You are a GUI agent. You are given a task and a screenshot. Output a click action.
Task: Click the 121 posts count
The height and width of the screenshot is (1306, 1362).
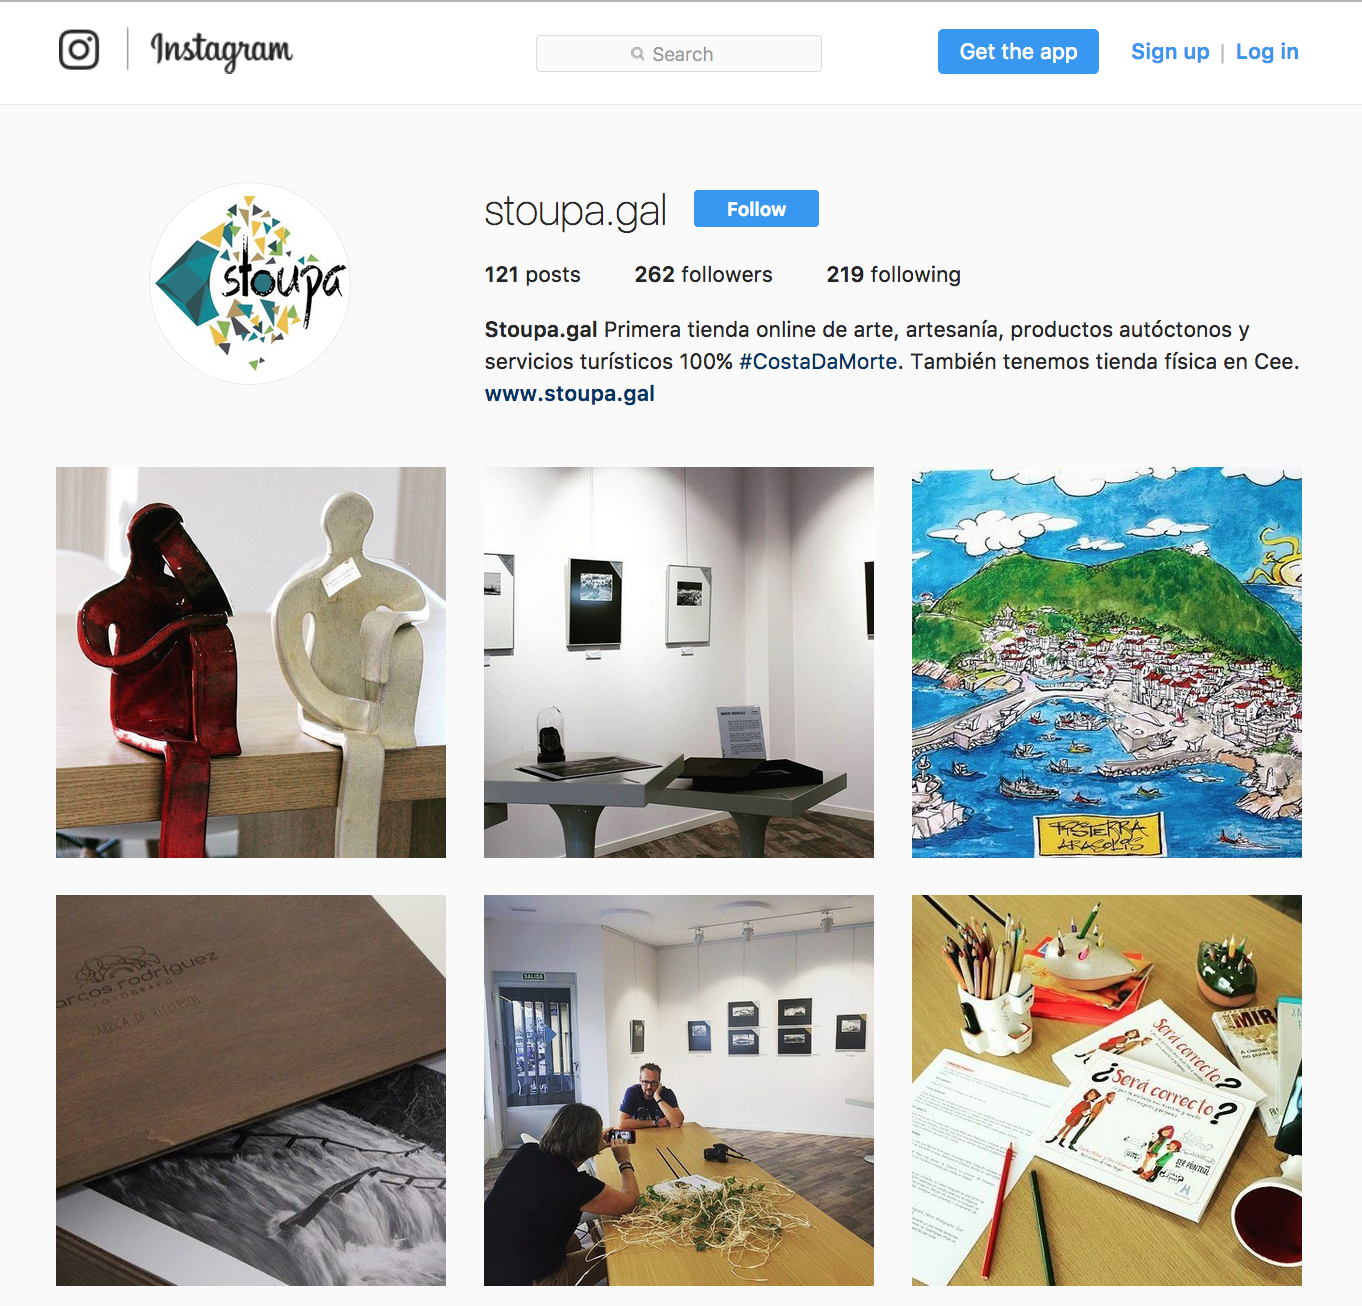532,274
